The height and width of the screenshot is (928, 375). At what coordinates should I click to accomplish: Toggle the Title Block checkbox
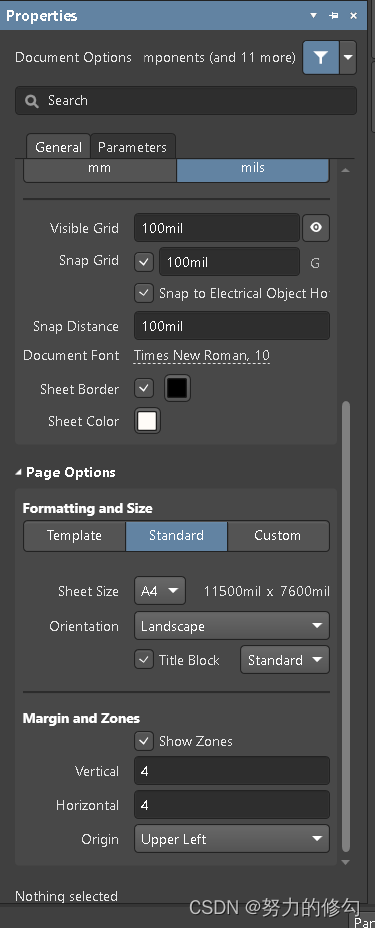[144, 660]
